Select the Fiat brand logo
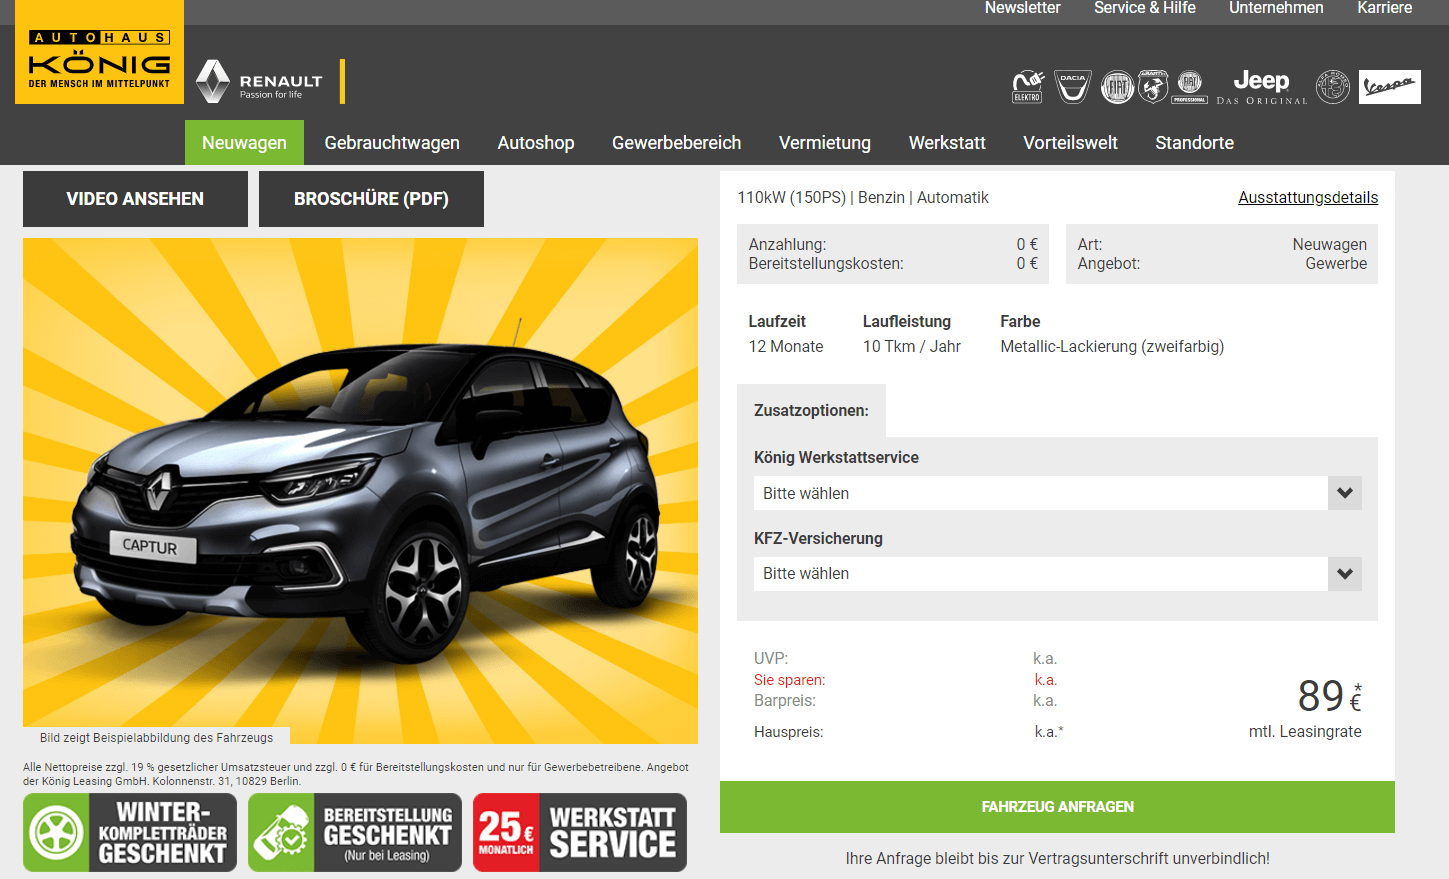The image size is (1449, 879). pos(1117,87)
